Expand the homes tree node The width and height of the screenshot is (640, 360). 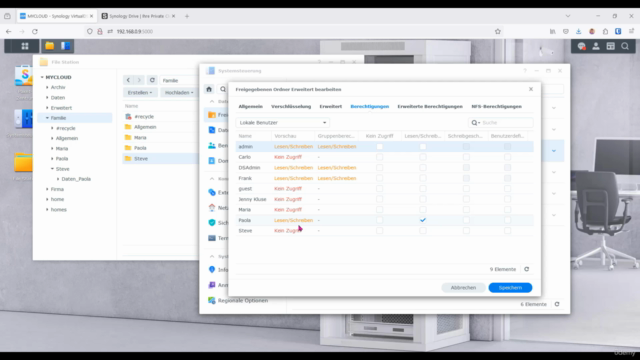(x=47, y=210)
